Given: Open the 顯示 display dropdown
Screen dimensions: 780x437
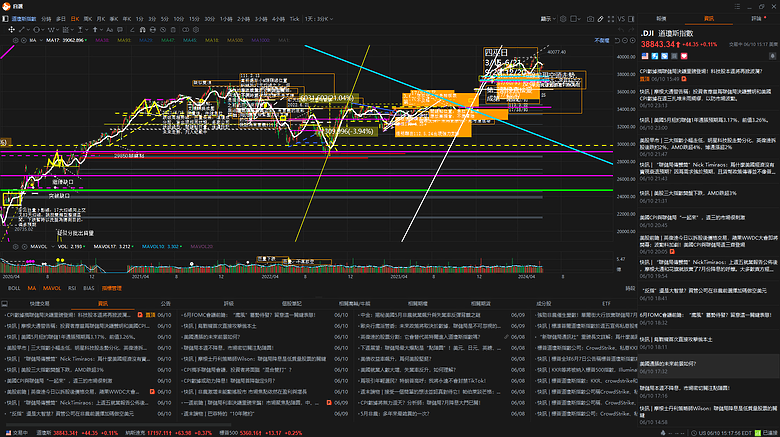Looking at the screenshot, I should [549, 19].
